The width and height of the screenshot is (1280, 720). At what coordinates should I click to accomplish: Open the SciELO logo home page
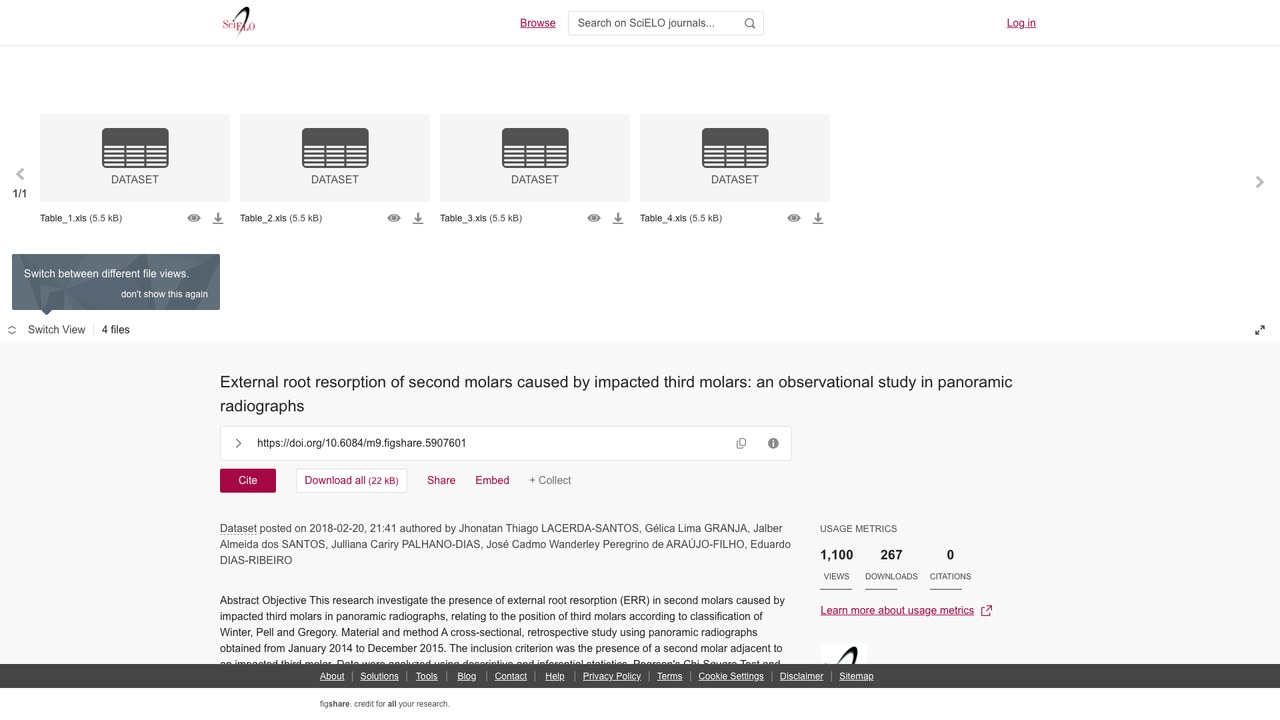[x=239, y=22]
